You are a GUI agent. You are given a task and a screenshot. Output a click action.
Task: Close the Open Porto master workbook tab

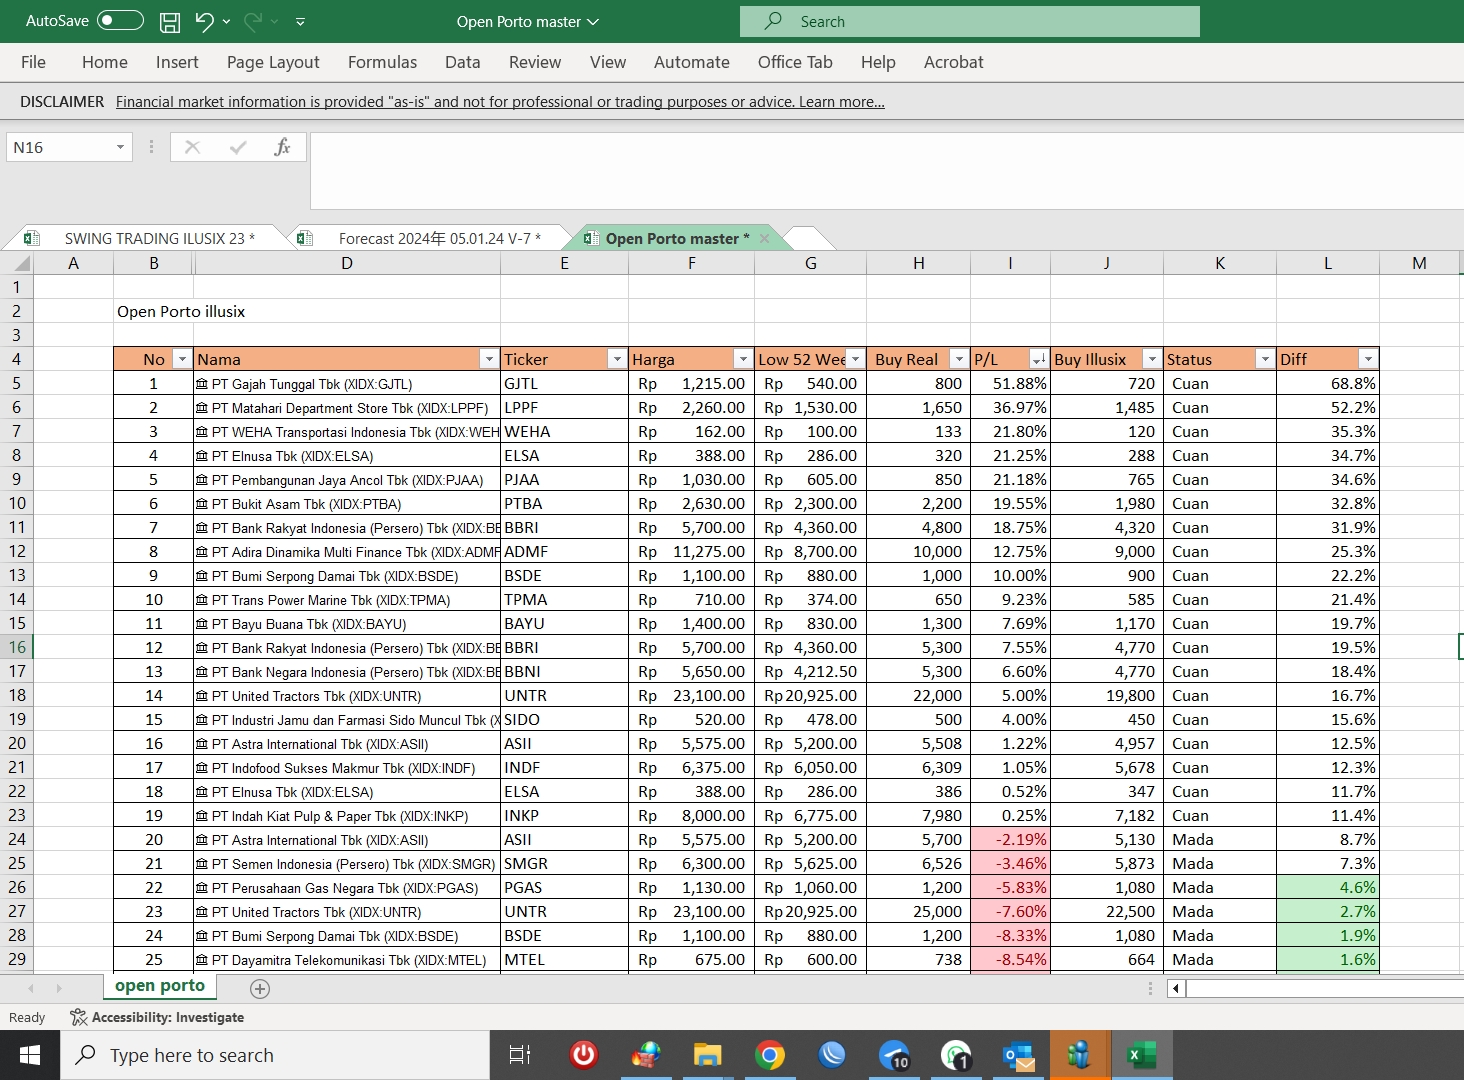(765, 238)
